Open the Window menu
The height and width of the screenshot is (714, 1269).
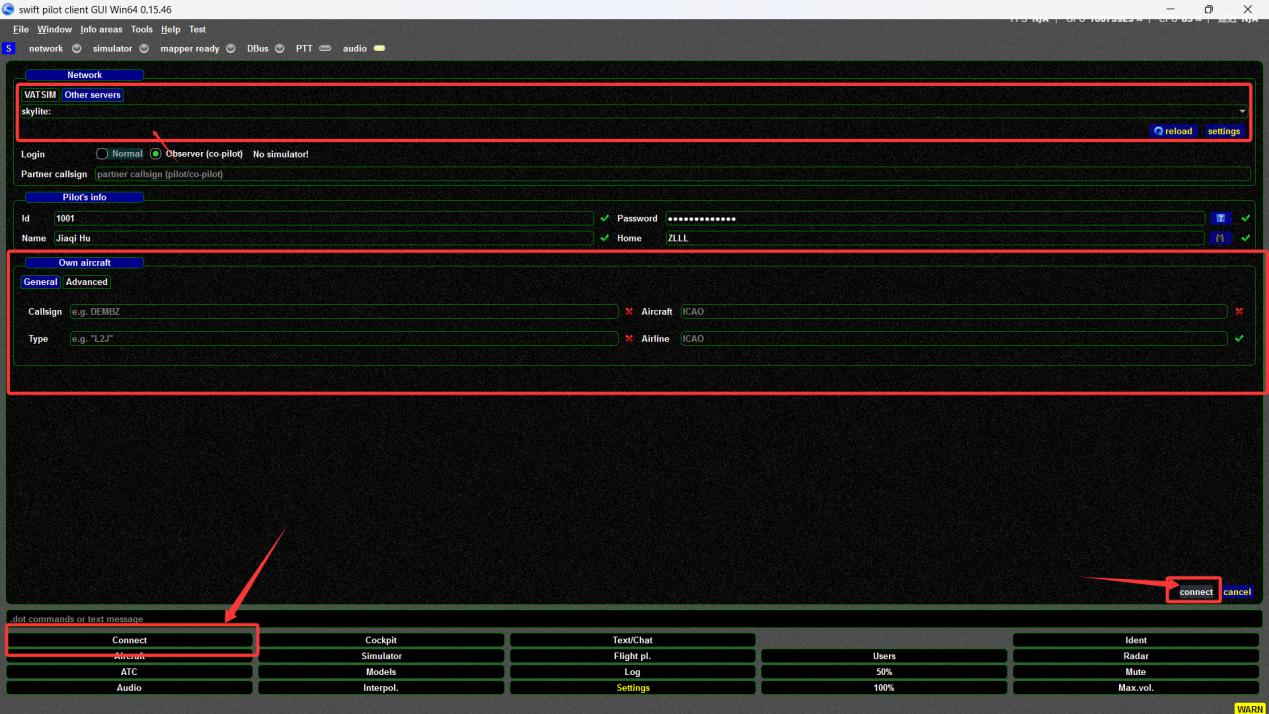coord(55,30)
